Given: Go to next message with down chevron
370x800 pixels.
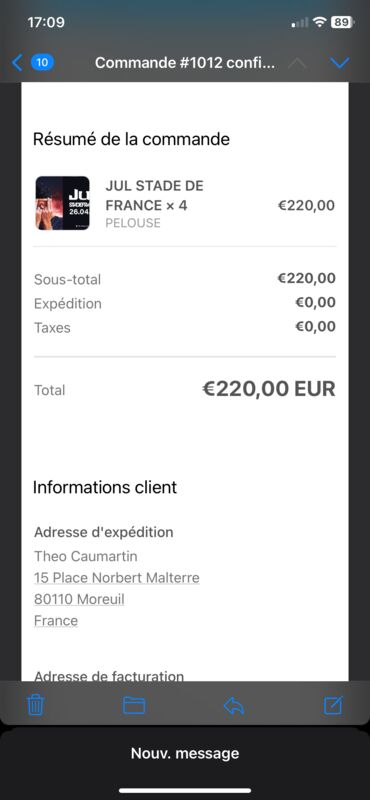Looking at the screenshot, I should pyautogui.click(x=340, y=63).
